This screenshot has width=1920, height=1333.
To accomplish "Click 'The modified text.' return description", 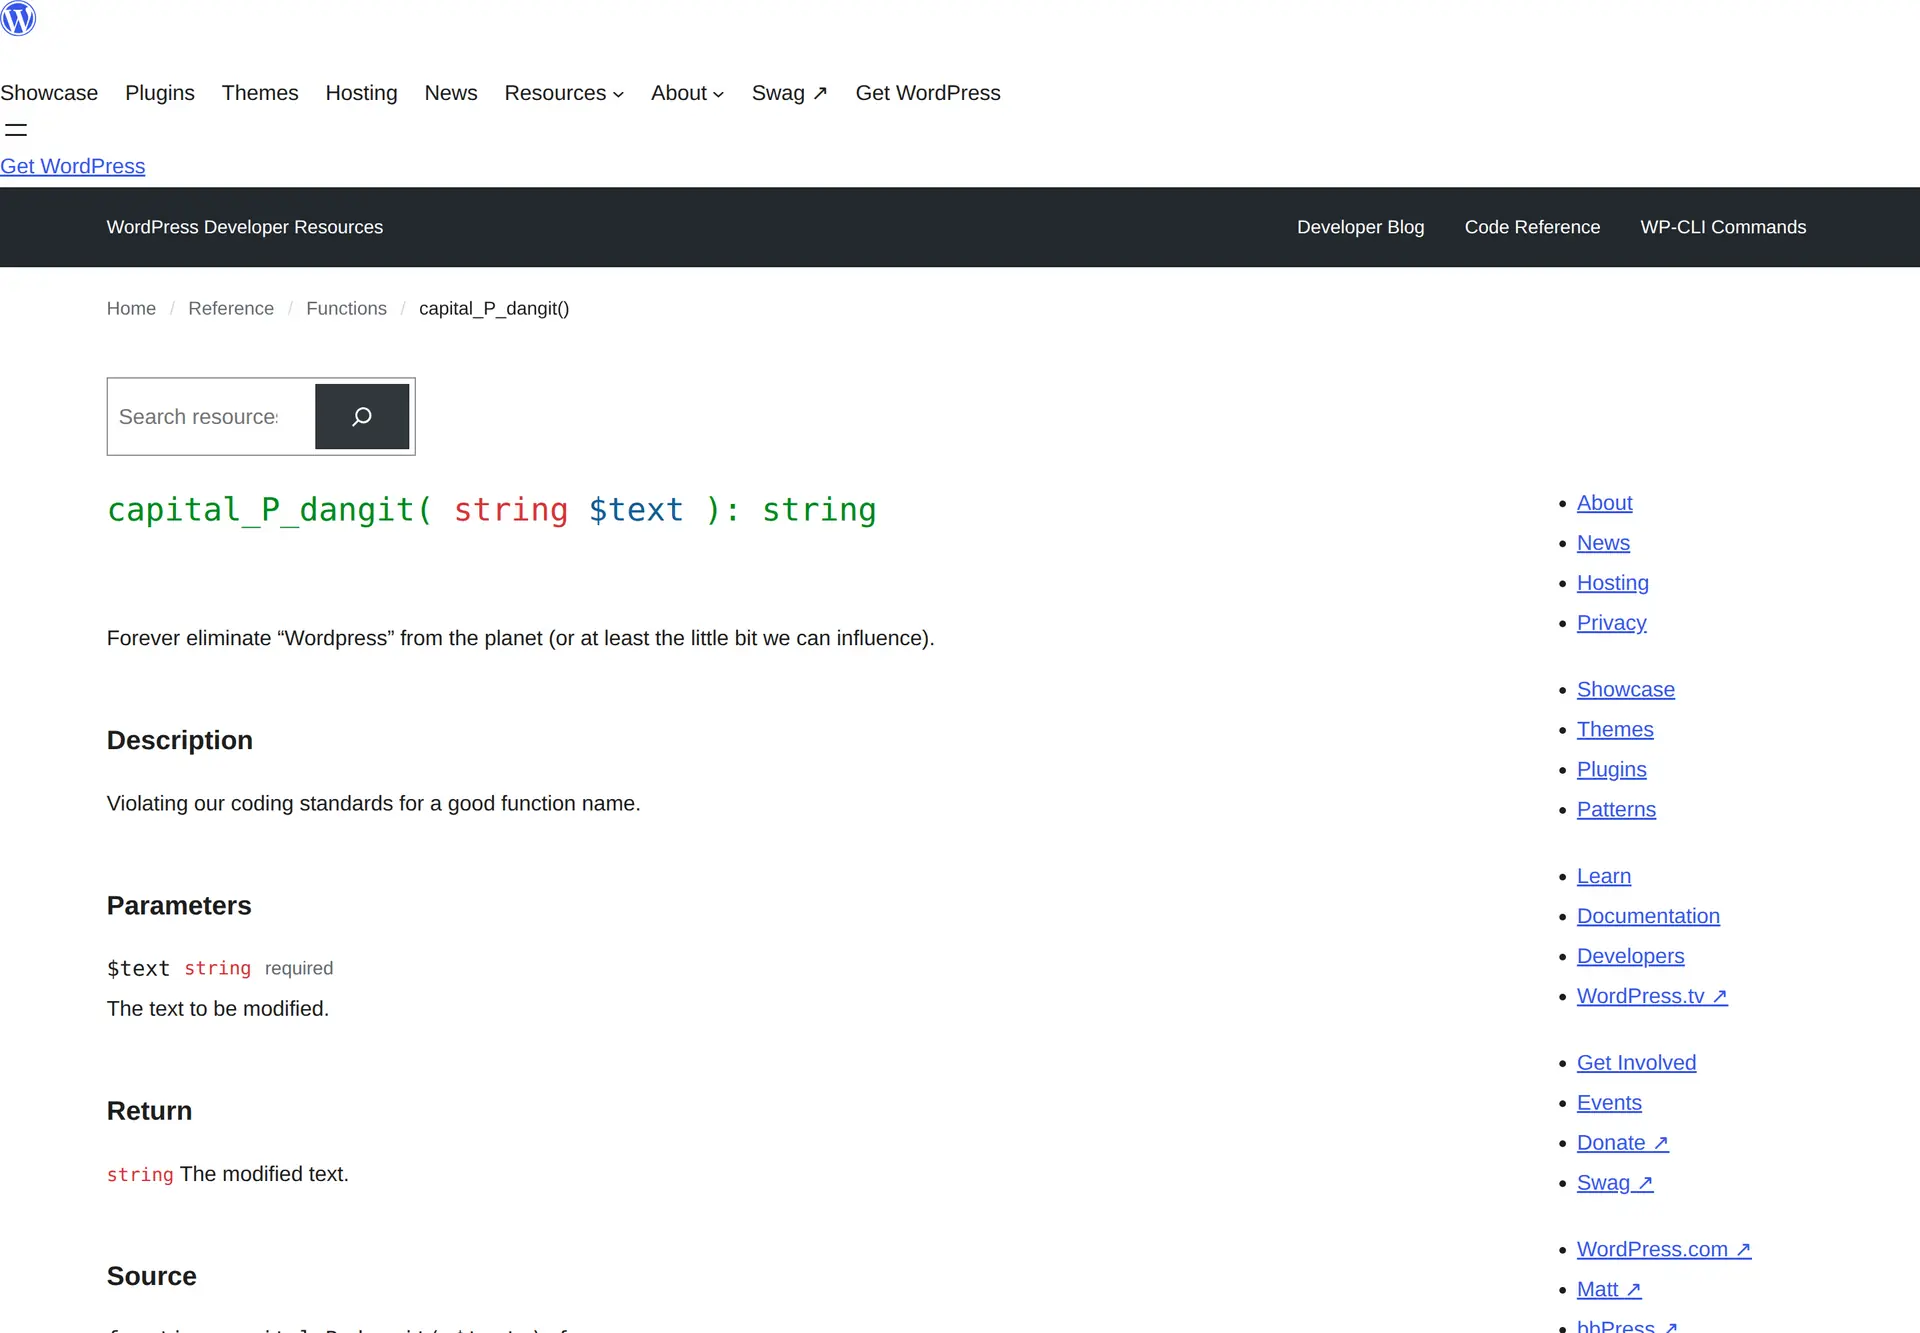I will pos(264,1174).
